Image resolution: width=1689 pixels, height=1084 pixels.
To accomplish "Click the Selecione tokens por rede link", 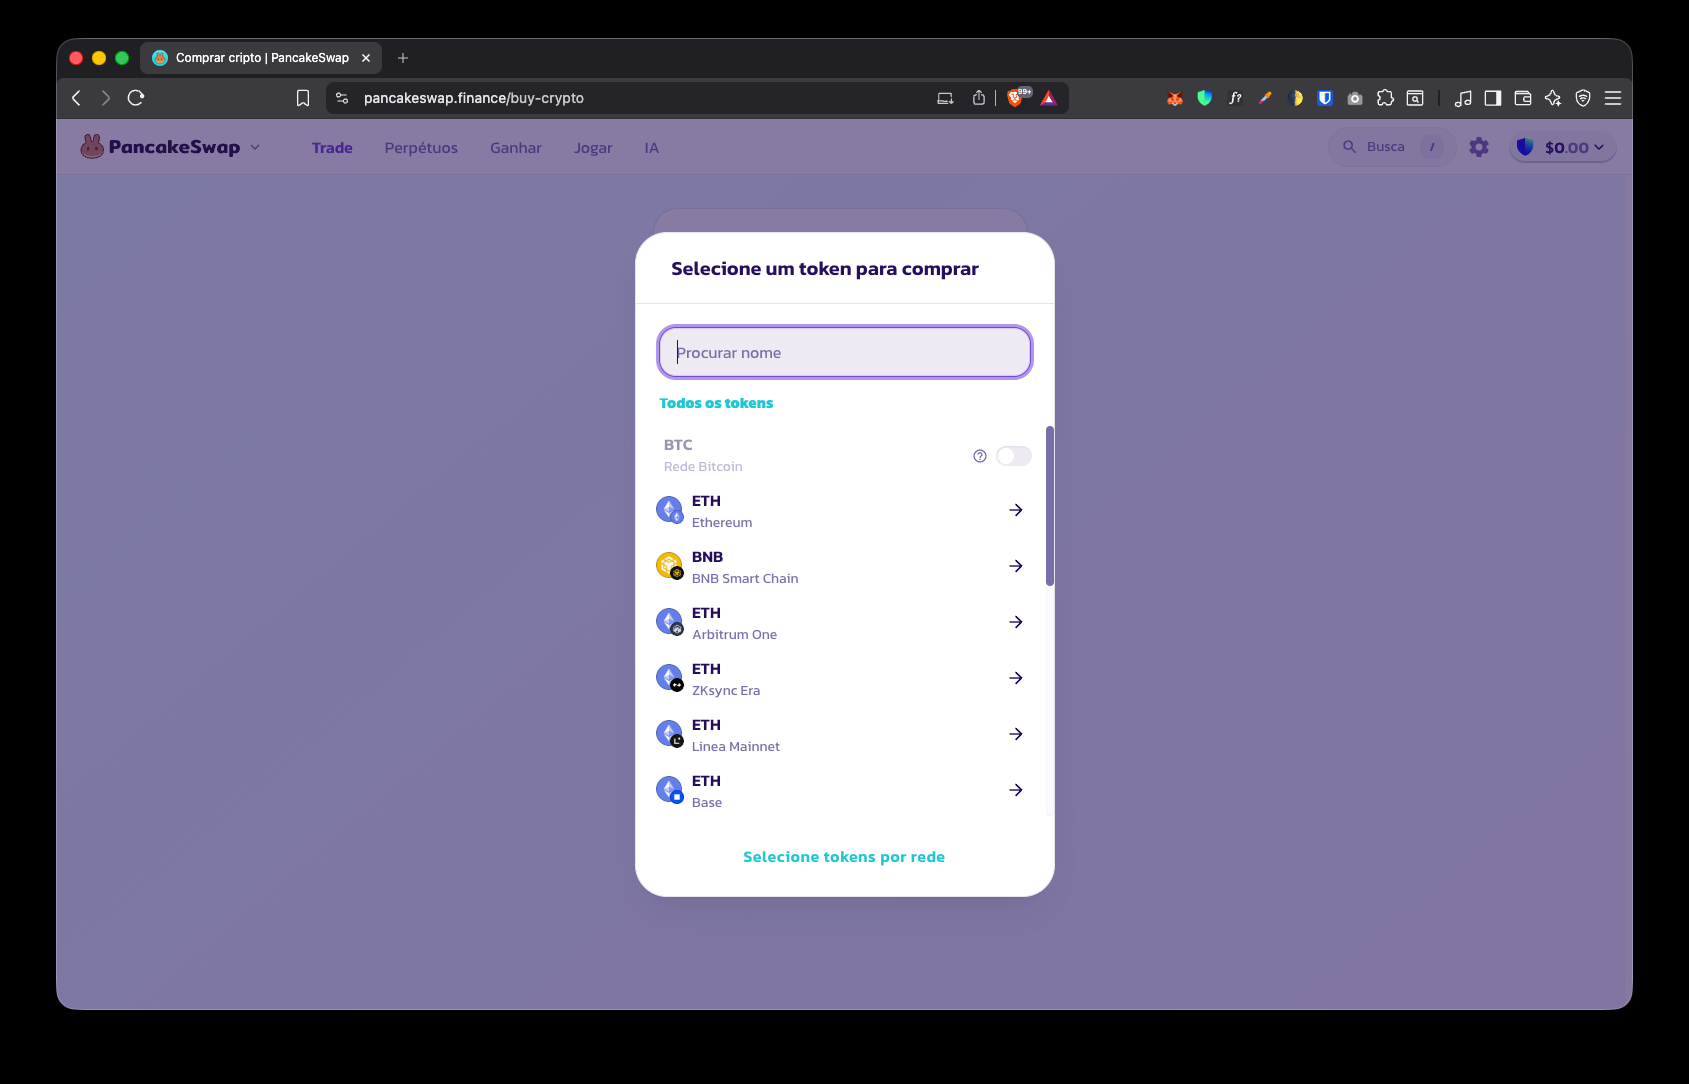I will pyautogui.click(x=844, y=857).
